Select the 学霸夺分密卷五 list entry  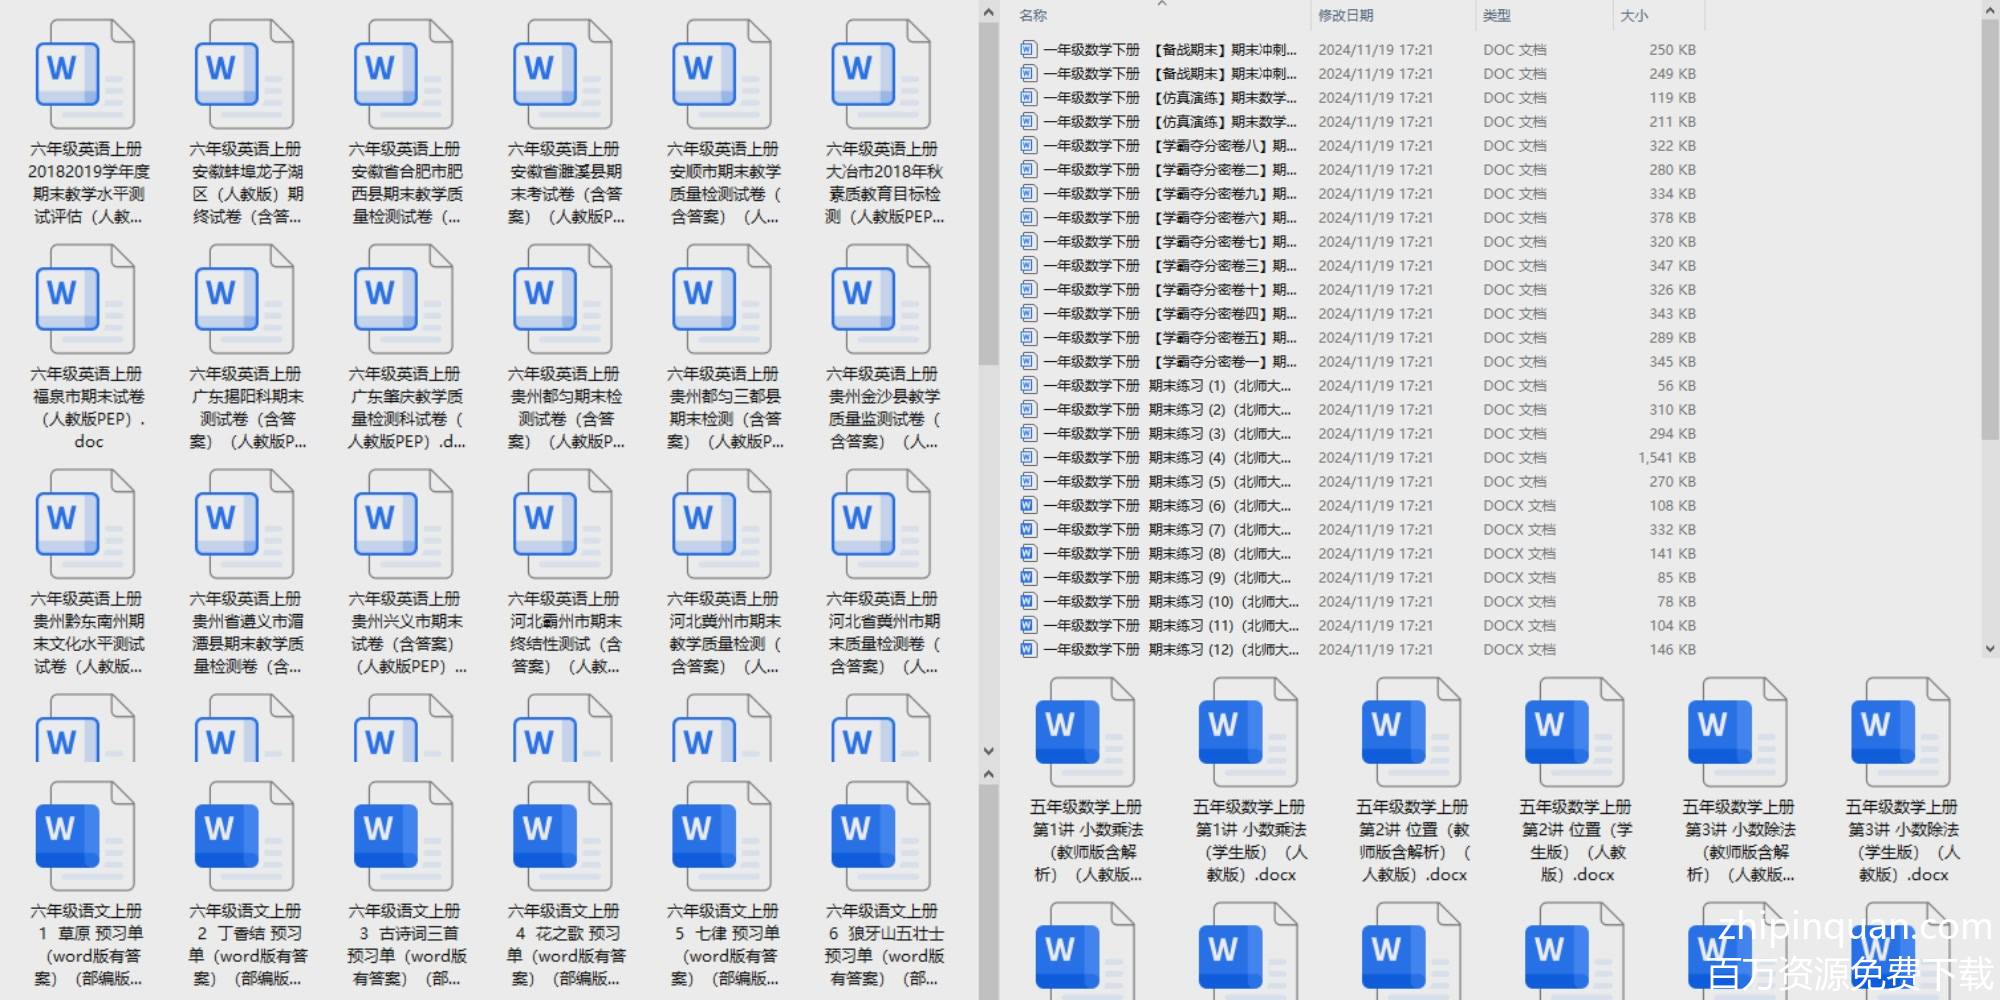1169,337
